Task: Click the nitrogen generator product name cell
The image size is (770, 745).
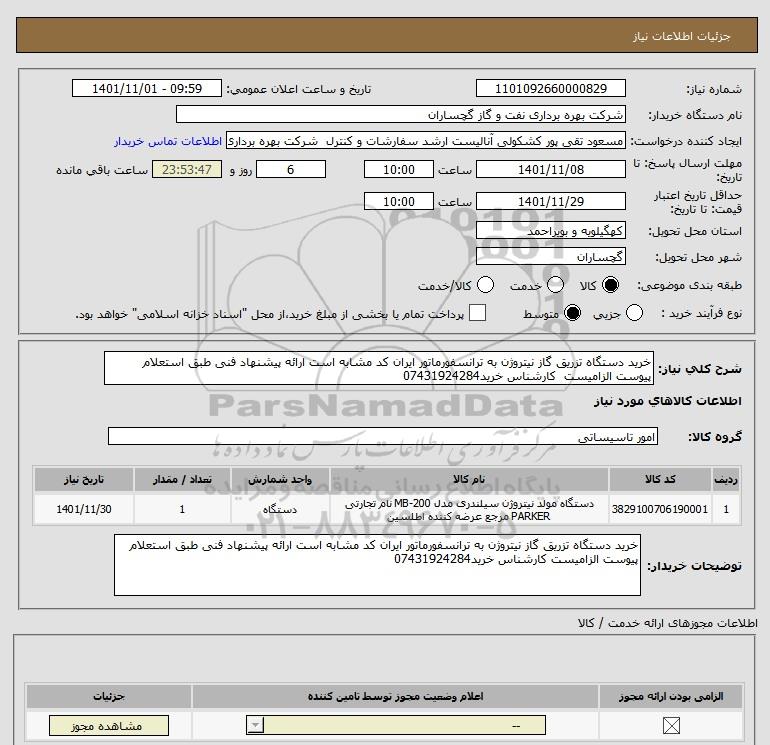Action: [x=469, y=509]
